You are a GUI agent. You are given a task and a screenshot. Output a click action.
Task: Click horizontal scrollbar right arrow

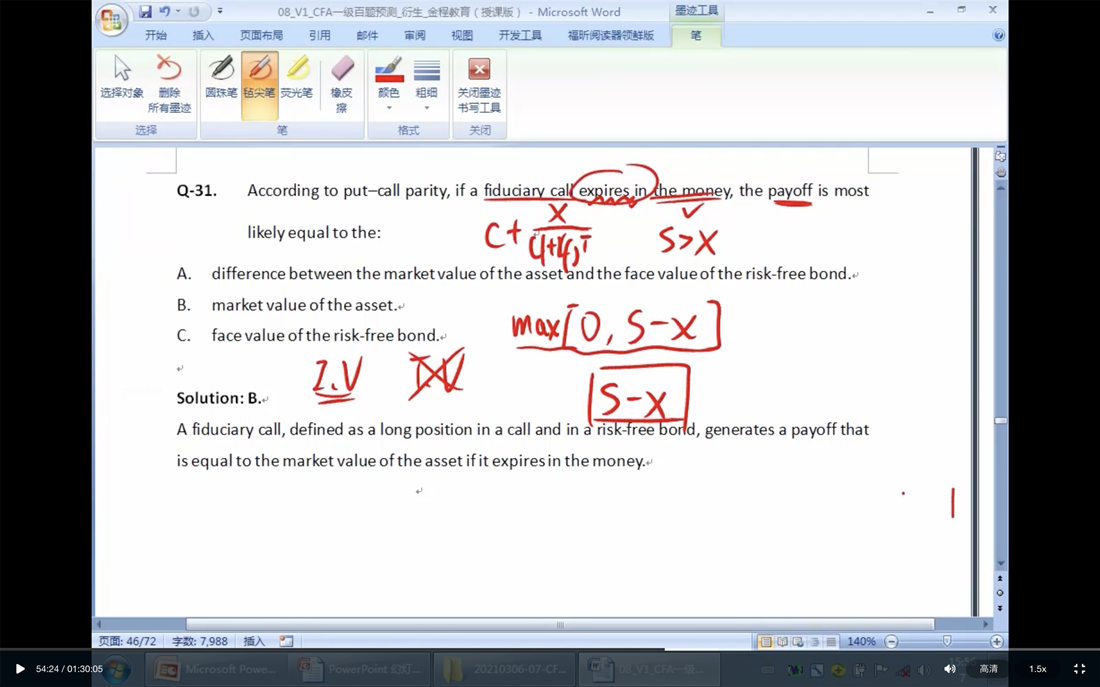click(985, 625)
